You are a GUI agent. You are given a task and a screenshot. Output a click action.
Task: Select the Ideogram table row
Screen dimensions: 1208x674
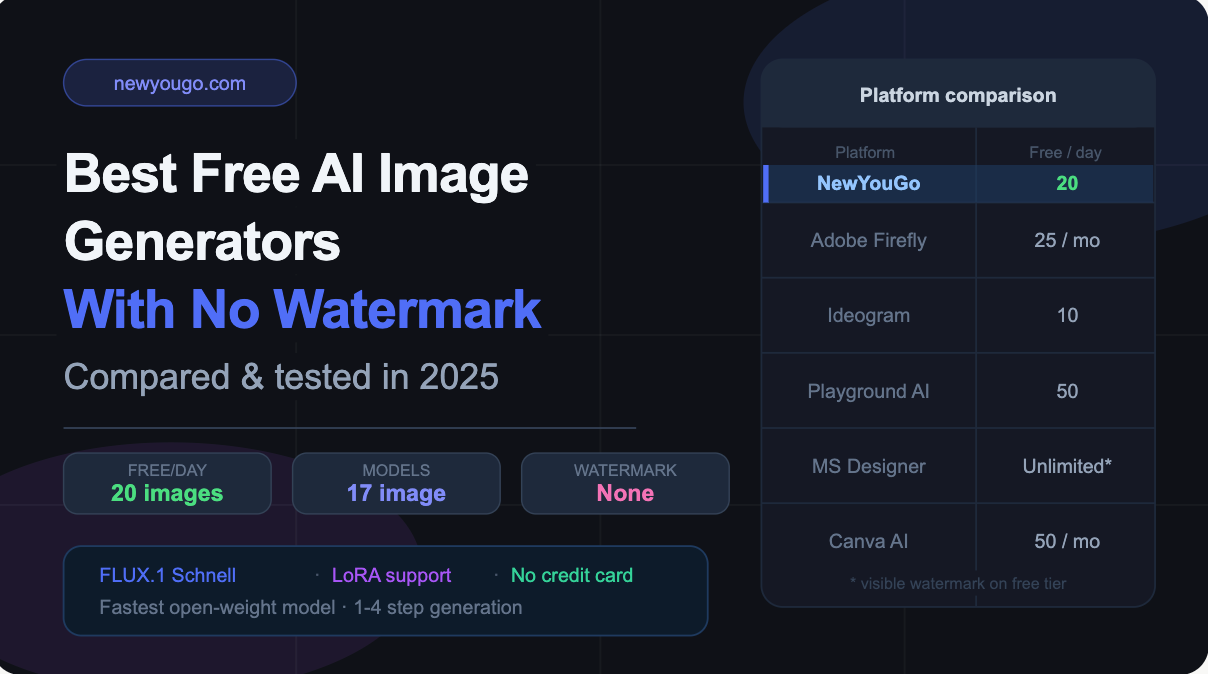pos(958,315)
